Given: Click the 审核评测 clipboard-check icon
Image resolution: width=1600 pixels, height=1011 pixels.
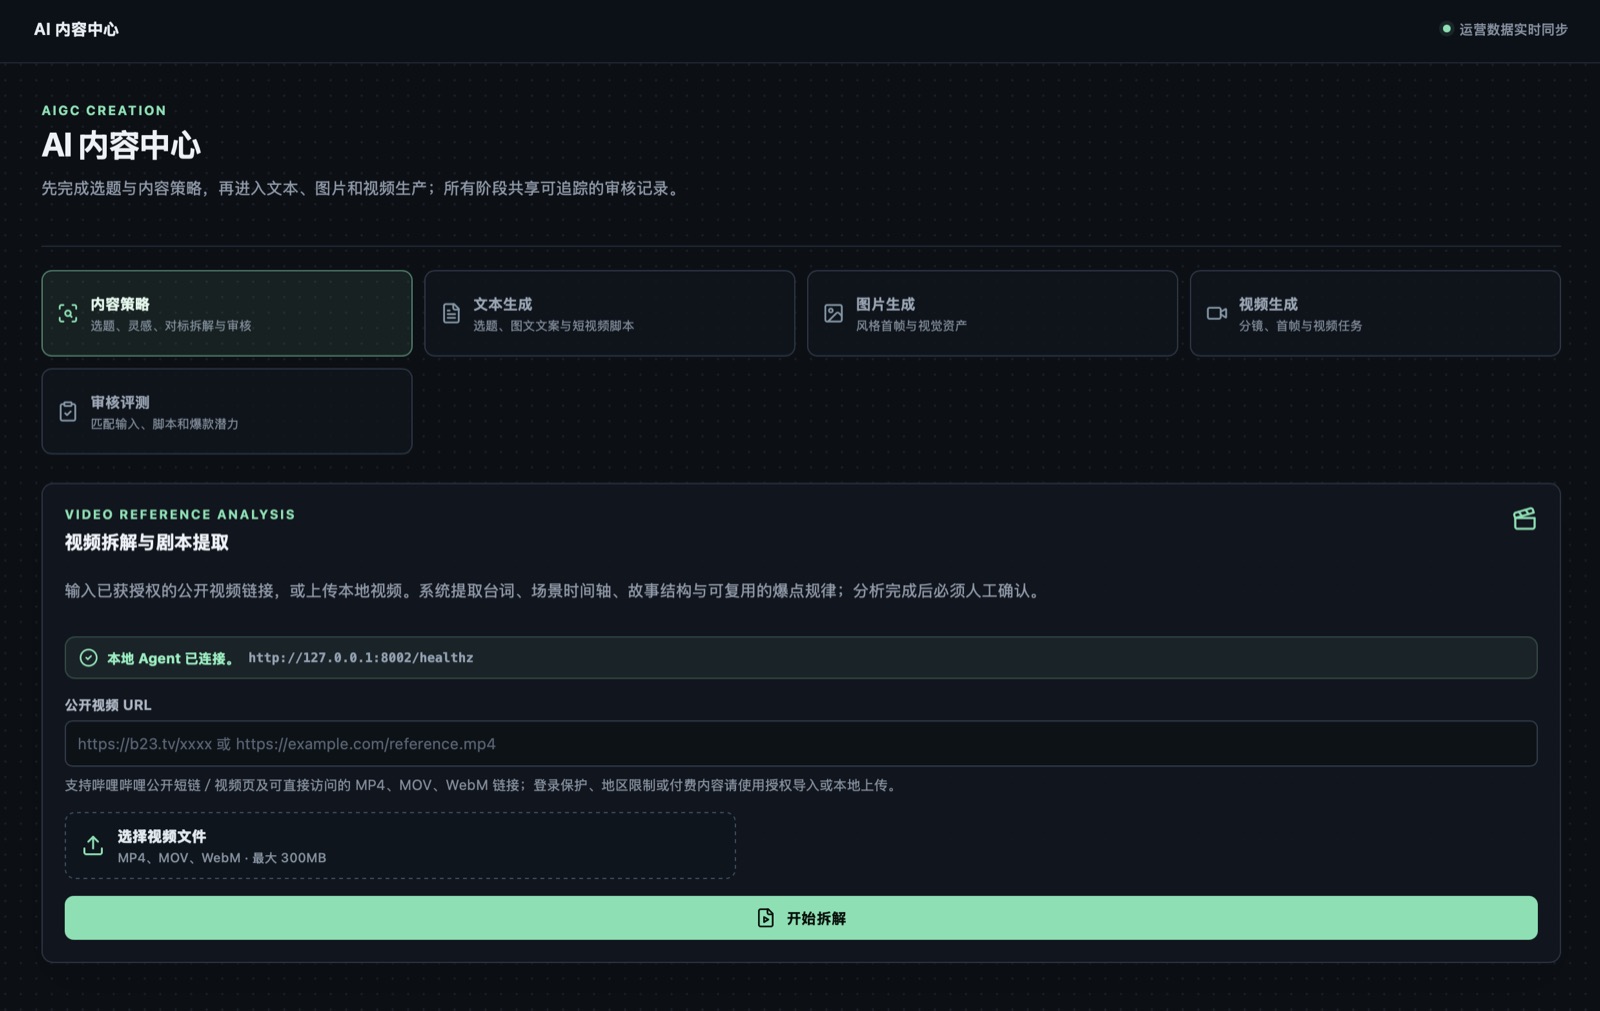Looking at the screenshot, I should (68, 411).
